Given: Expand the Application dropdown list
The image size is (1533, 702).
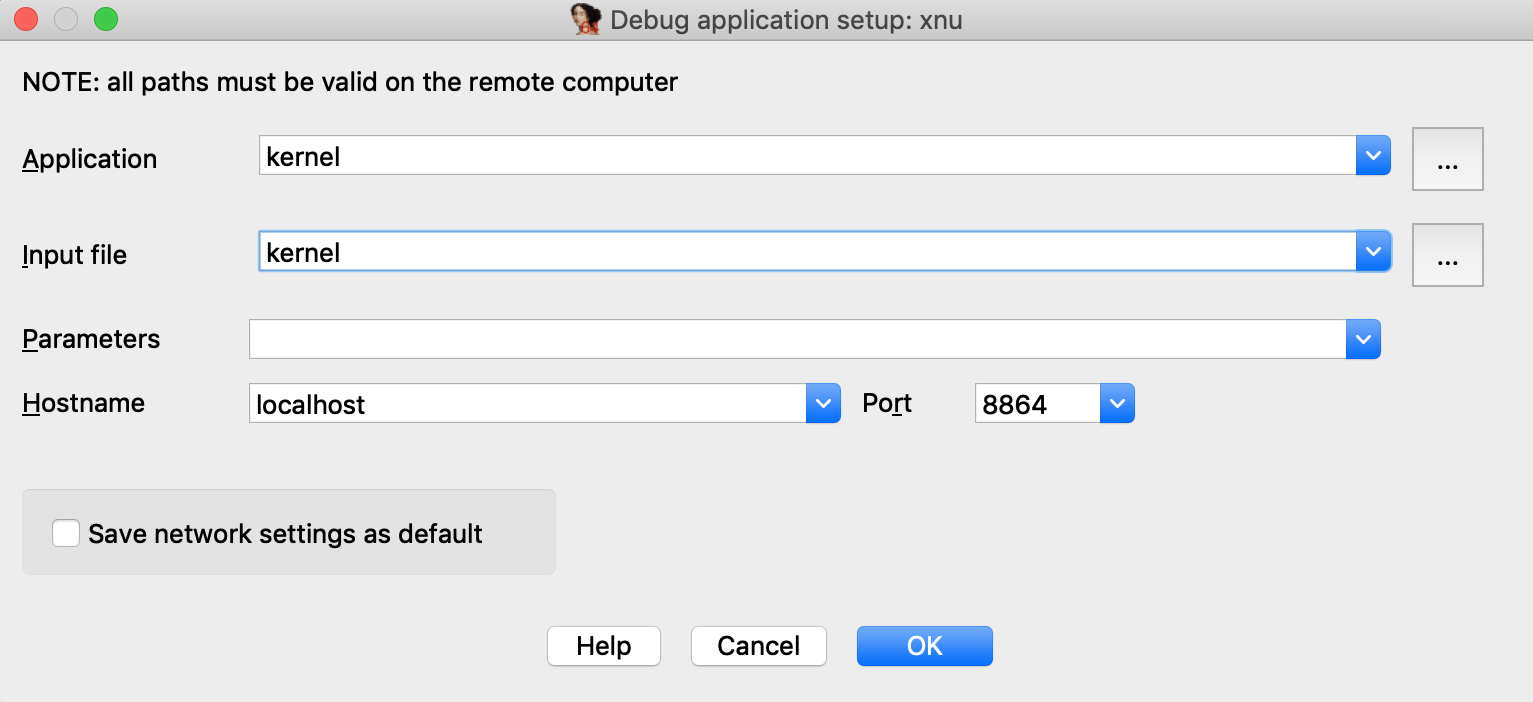Looking at the screenshot, I should tap(1373, 156).
